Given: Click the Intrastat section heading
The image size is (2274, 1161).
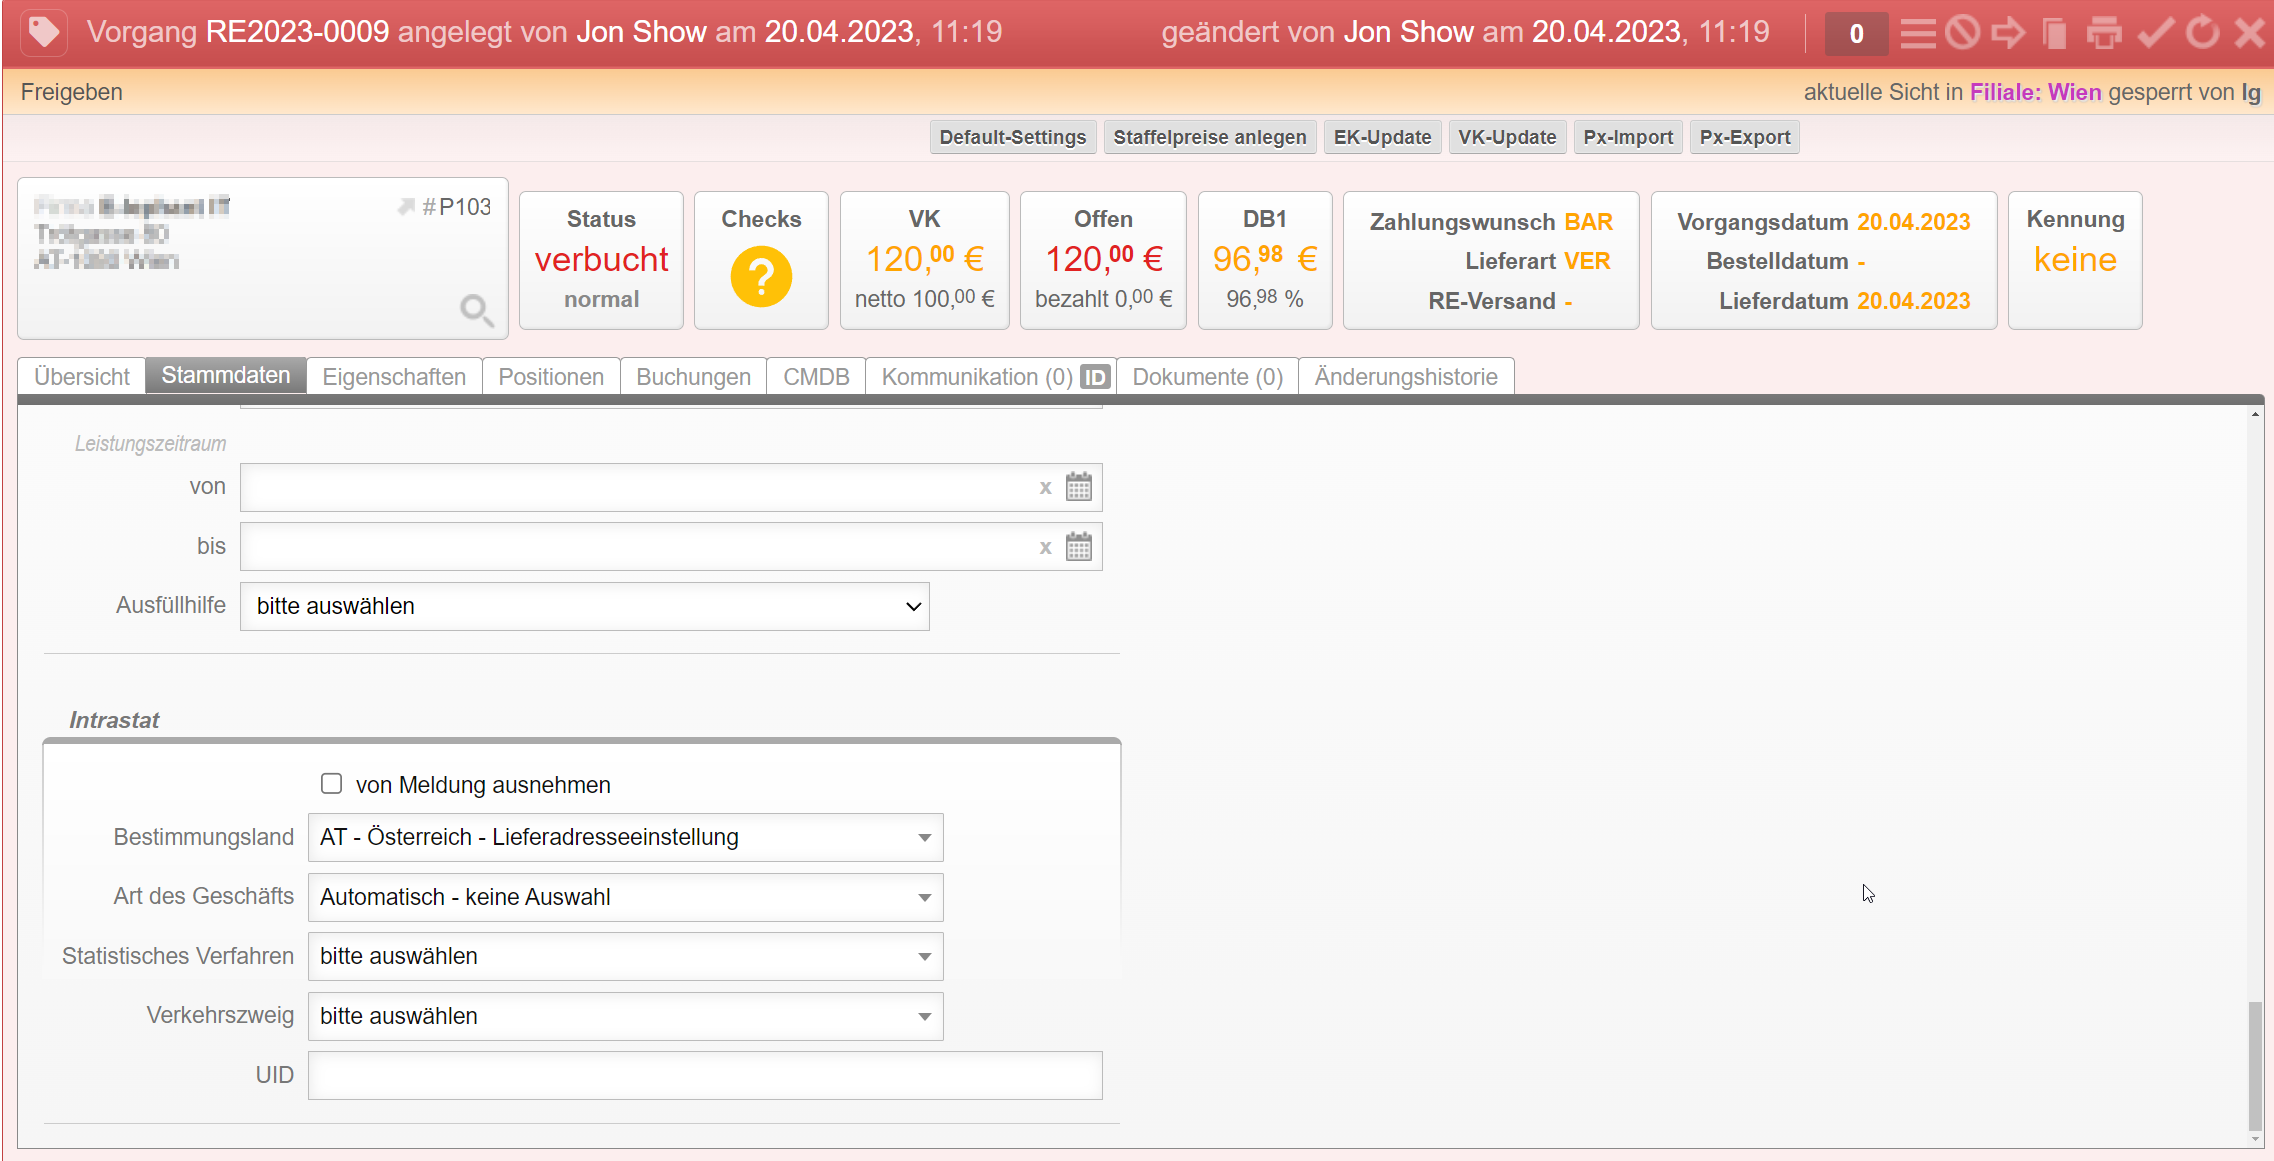Looking at the screenshot, I should click(114, 720).
